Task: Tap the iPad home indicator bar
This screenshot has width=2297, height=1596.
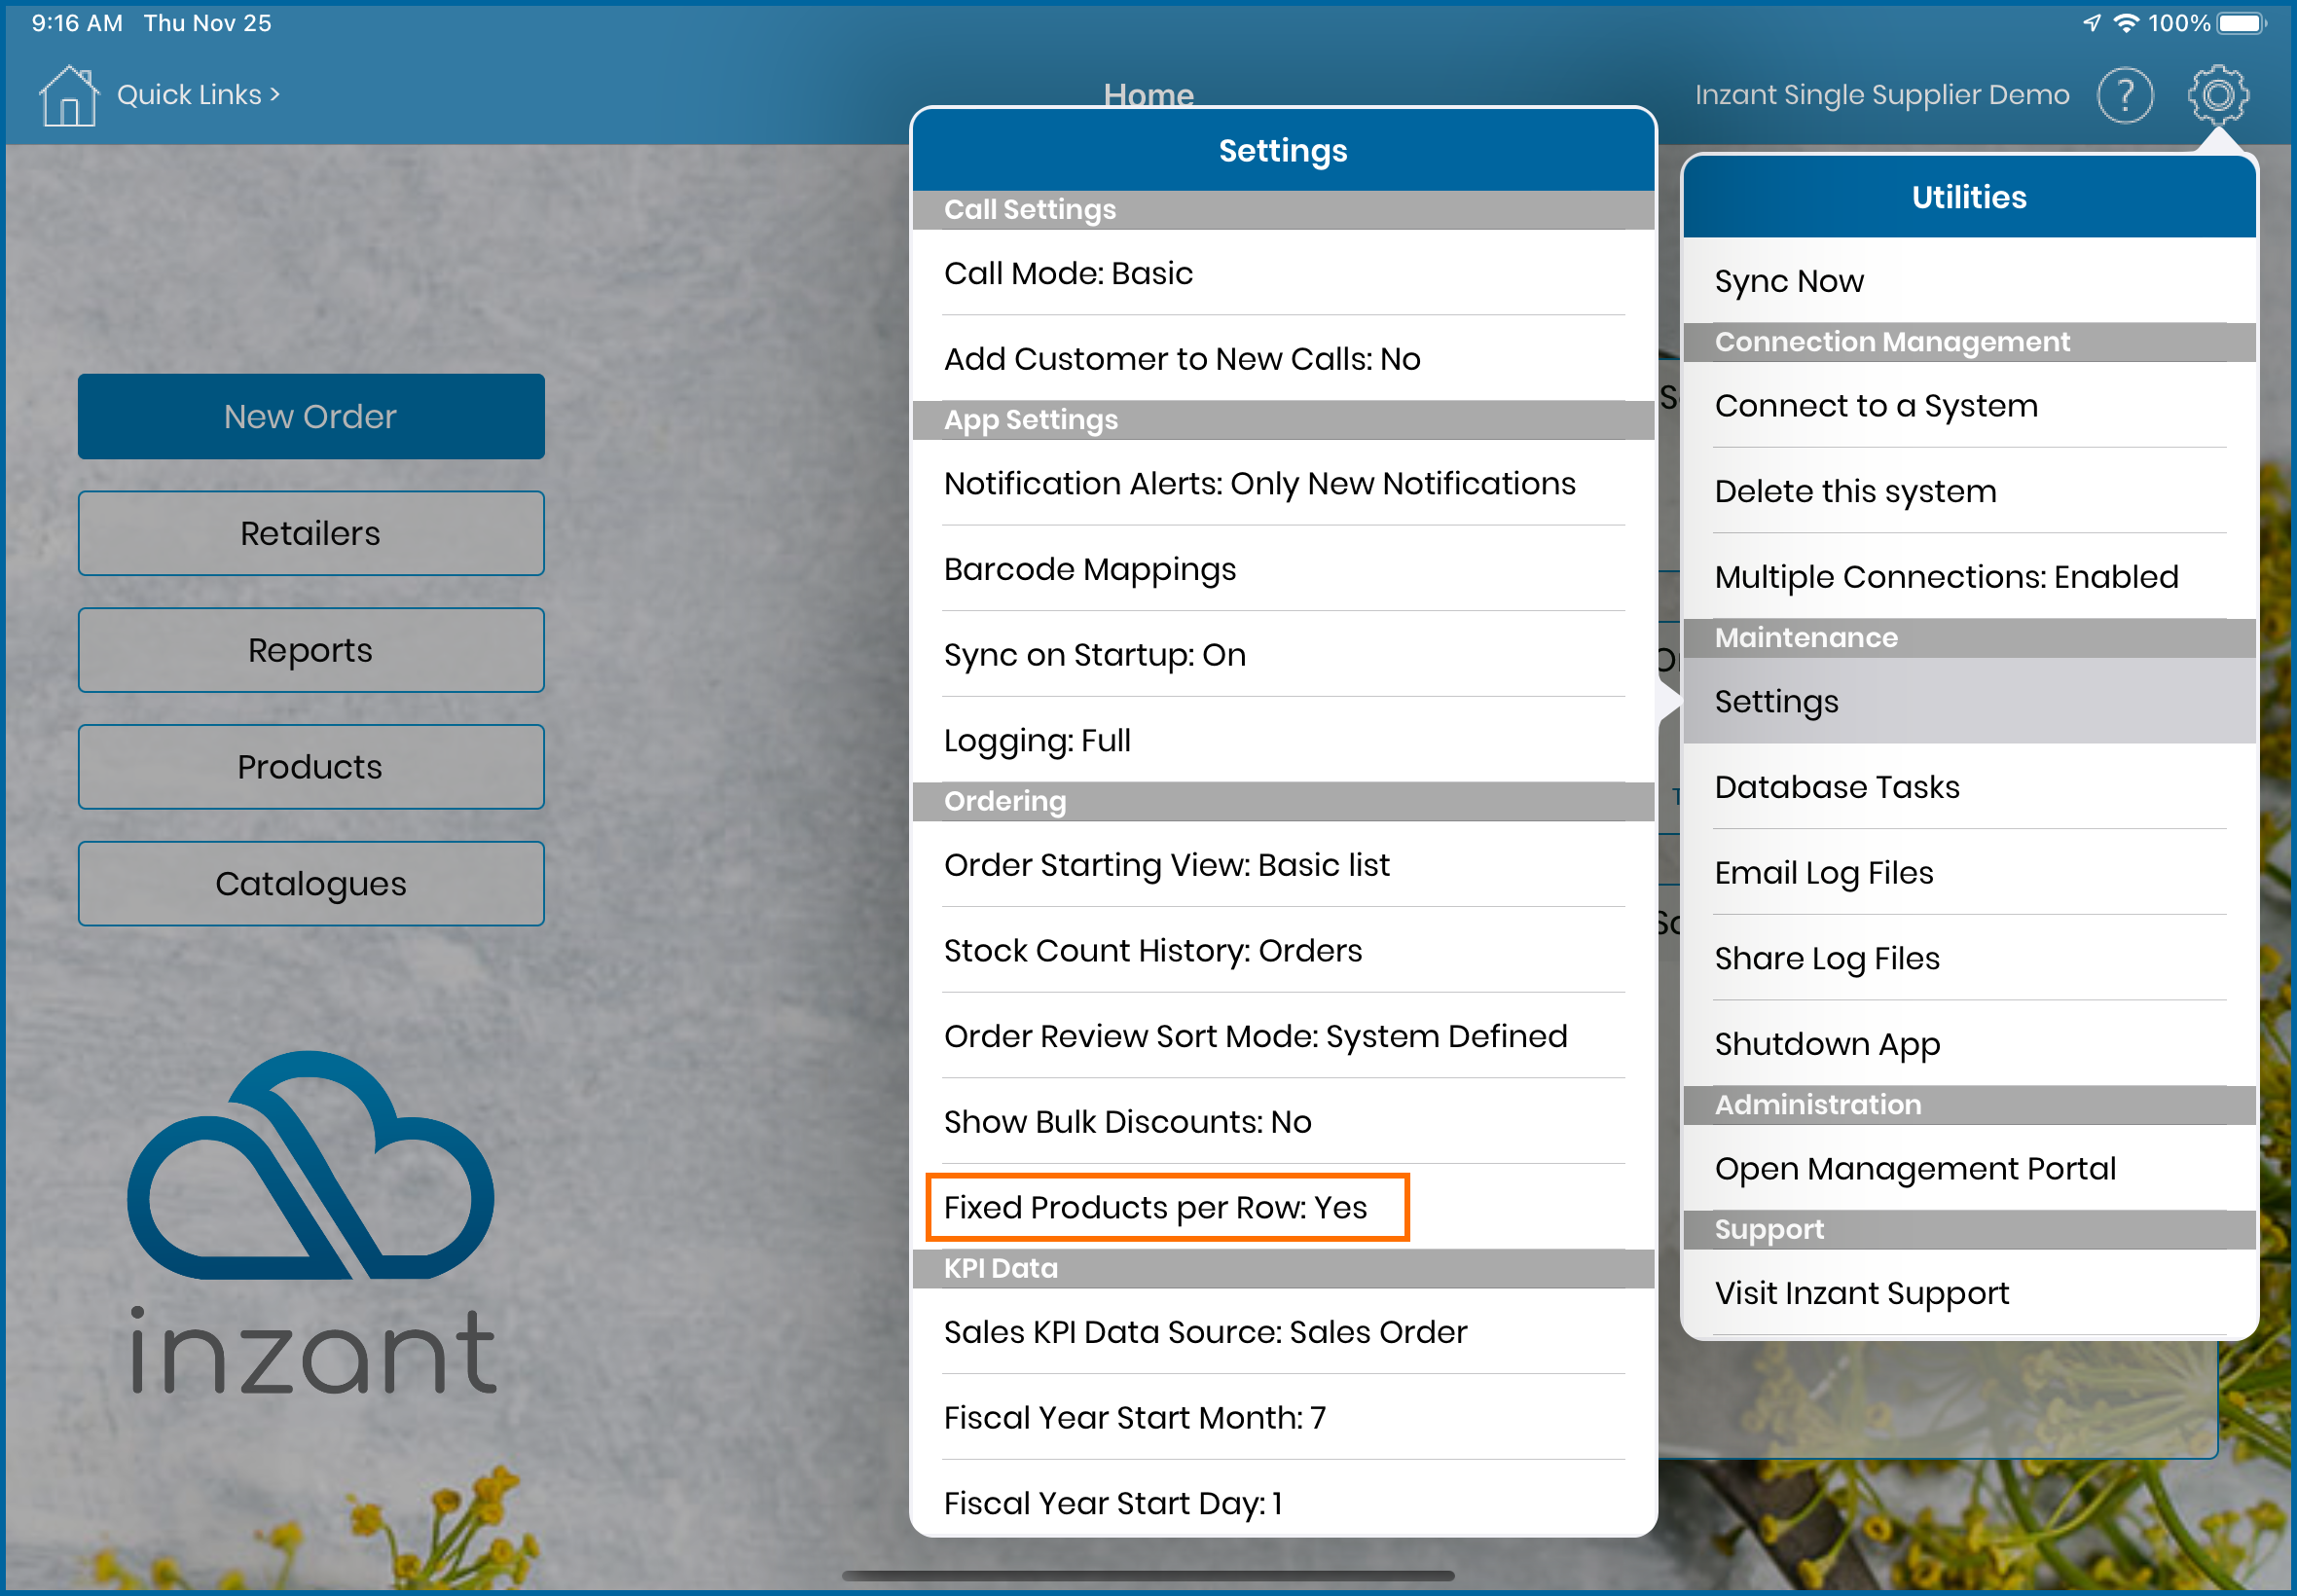Action: 1148,1576
